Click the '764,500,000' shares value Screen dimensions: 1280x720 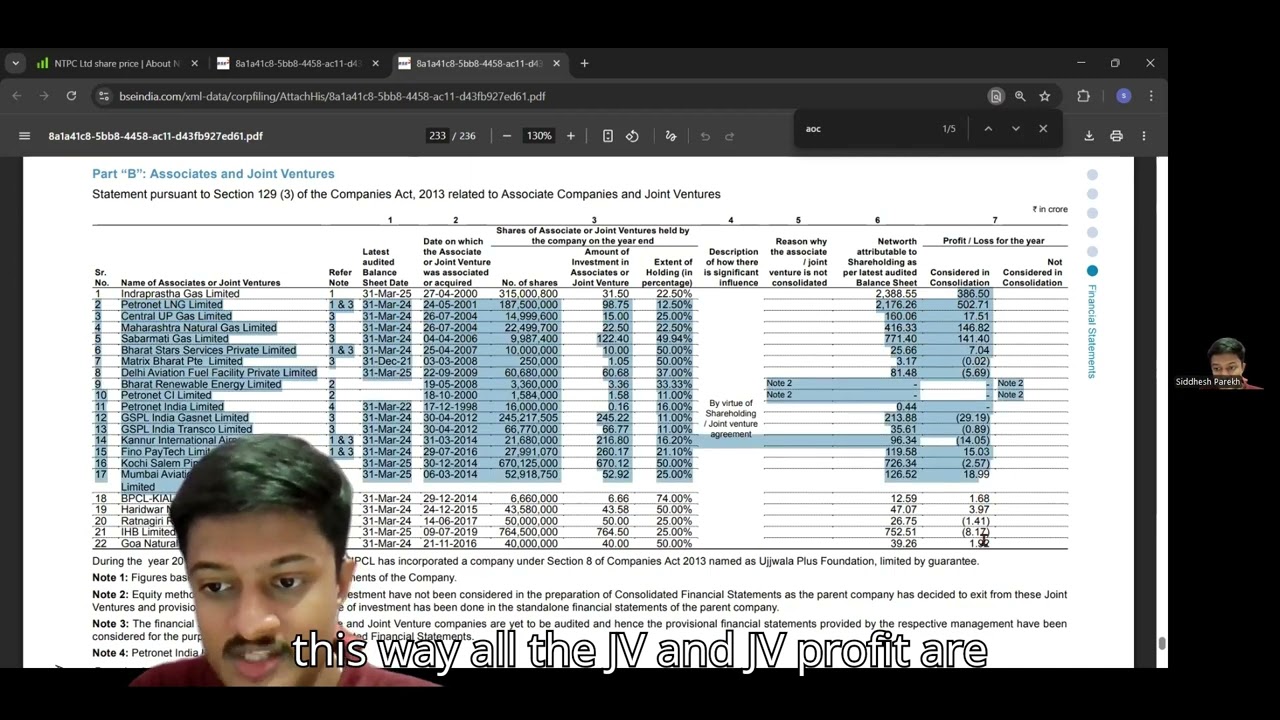pyautogui.click(x=528, y=532)
